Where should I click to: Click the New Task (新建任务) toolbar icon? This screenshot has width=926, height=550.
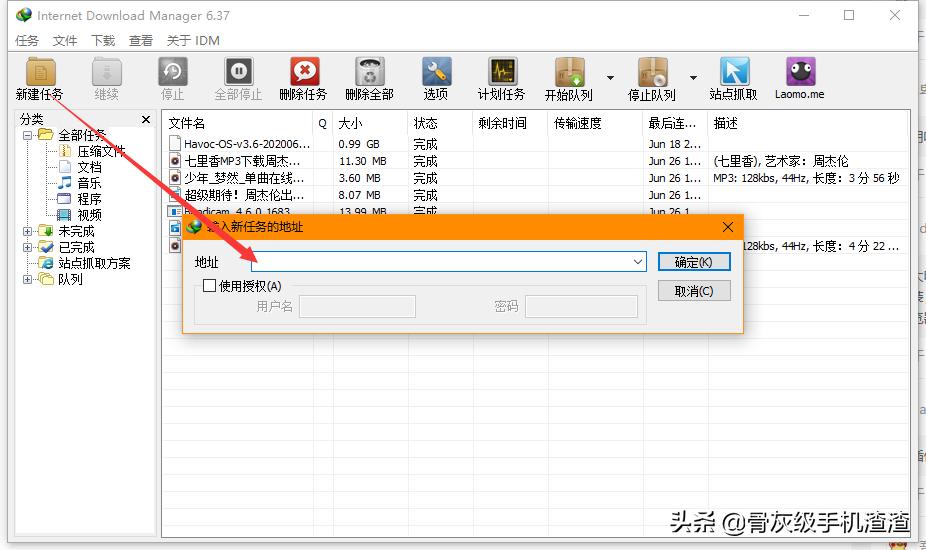coord(40,72)
